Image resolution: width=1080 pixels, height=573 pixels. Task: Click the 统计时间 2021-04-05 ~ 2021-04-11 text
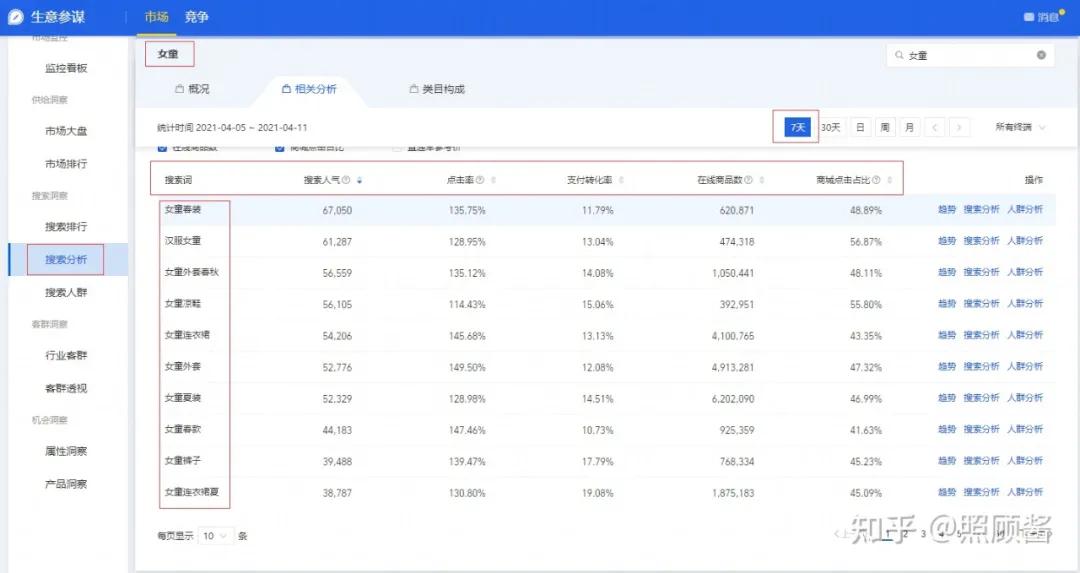pyautogui.click(x=232, y=128)
